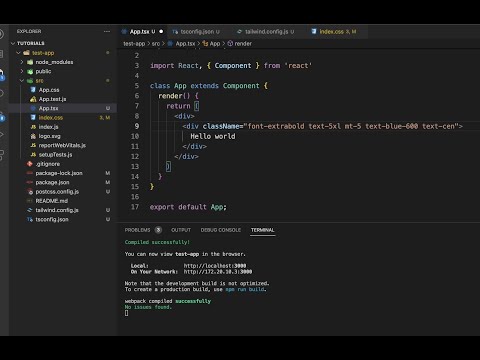Open the OUTPUT panel tab
Screen dimensions: 480x360
point(181,230)
